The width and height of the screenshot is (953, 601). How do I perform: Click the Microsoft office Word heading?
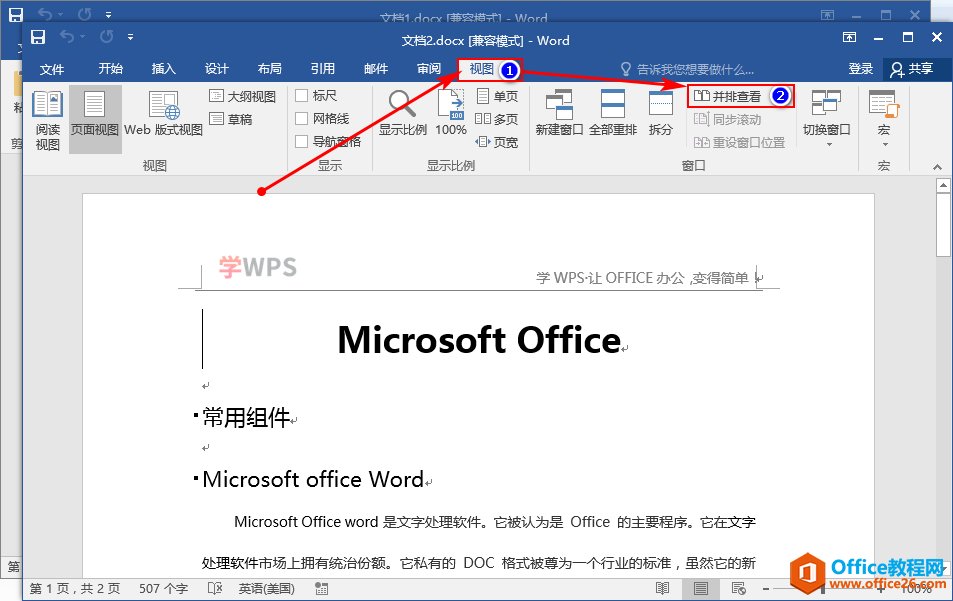tap(313, 479)
